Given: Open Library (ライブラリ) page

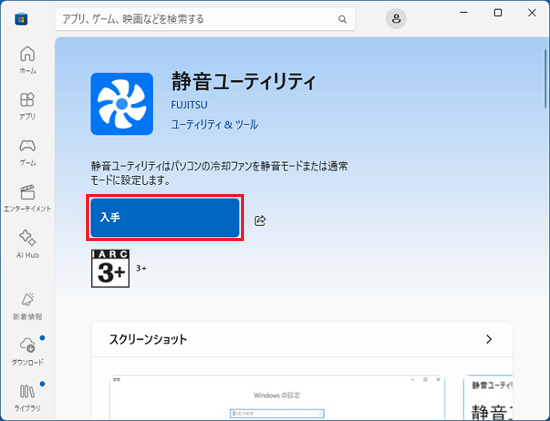Looking at the screenshot, I should pyautogui.click(x=27, y=397).
